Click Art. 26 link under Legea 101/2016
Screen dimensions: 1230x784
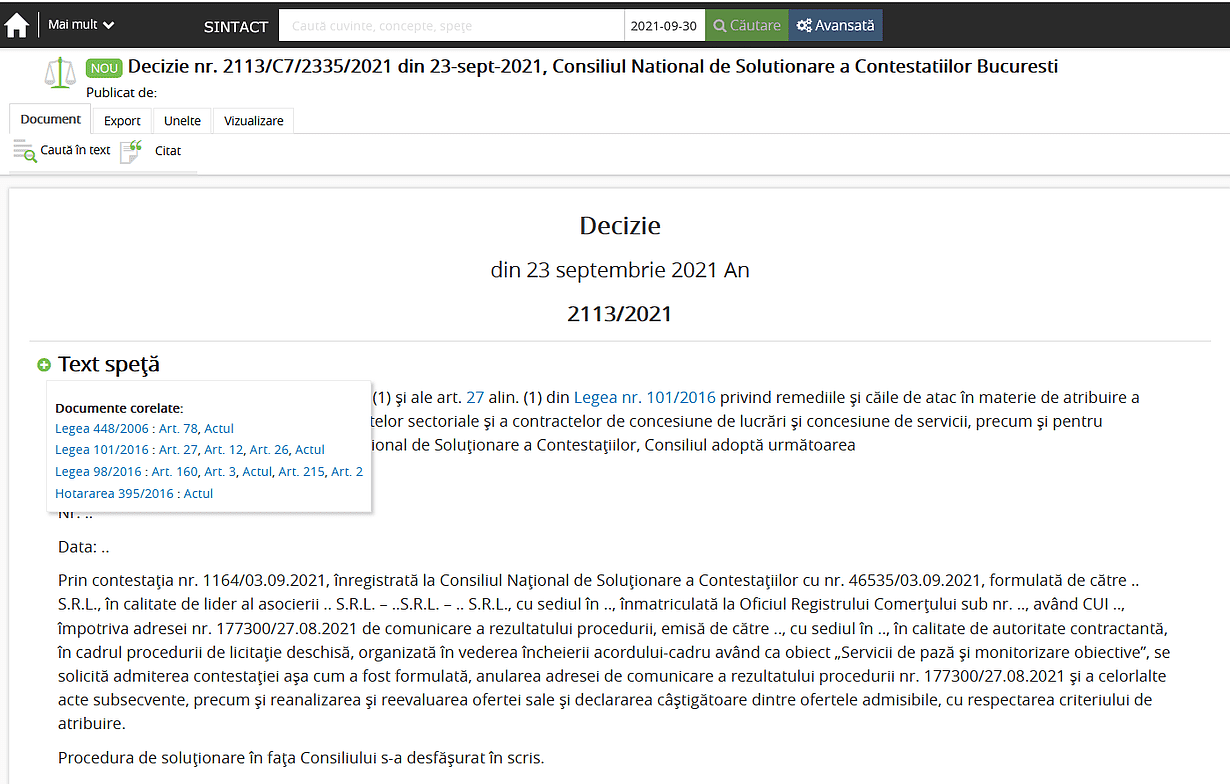(x=269, y=450)
